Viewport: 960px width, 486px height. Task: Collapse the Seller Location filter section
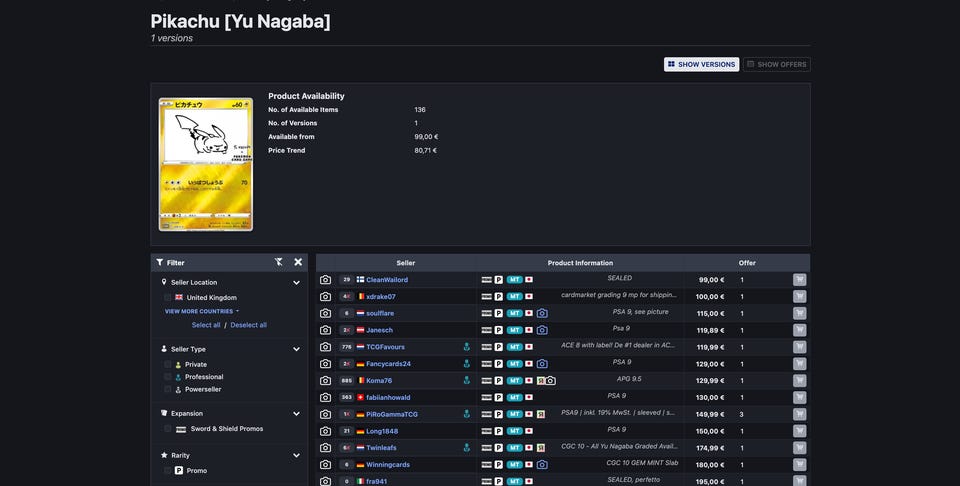[x=296, y=283]
